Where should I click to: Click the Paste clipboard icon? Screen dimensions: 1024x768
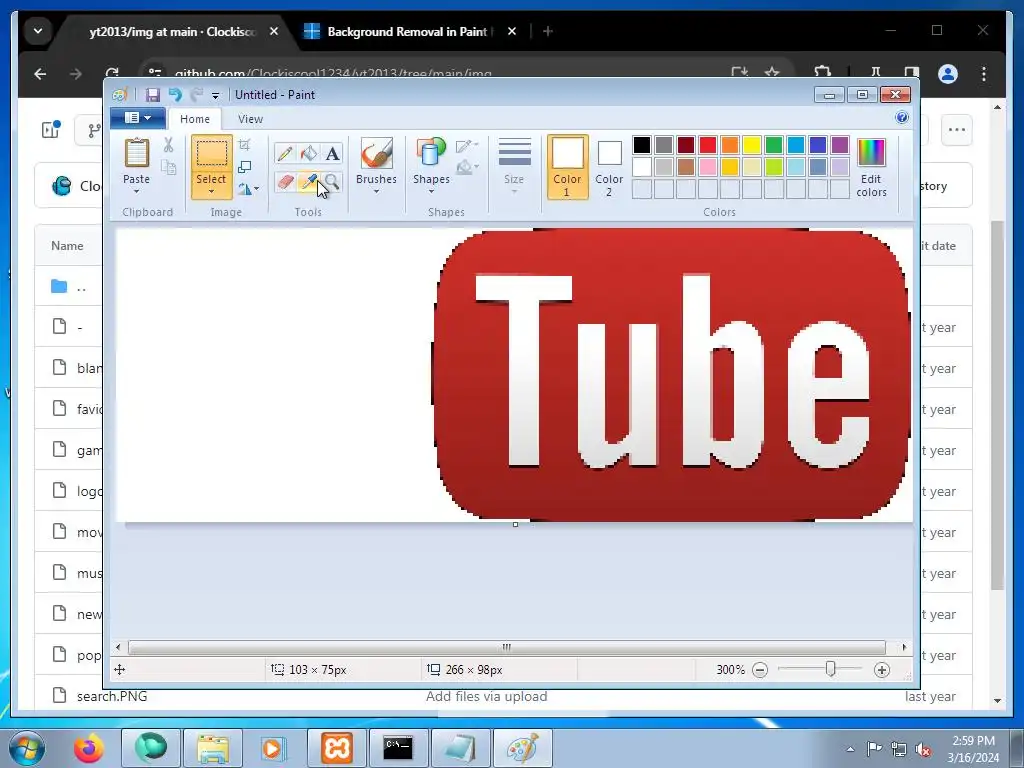coord(136,153)
